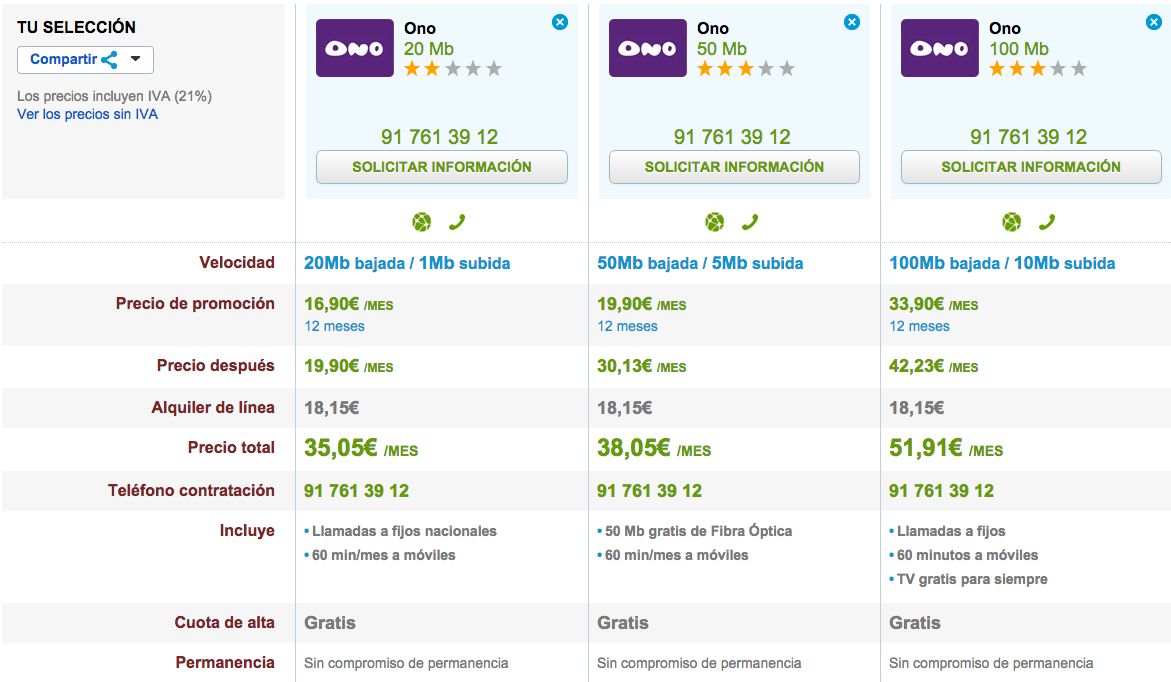Click the internet globe icon under Ono 100 Mb
1171x682 pixels.
[1012, 222]
